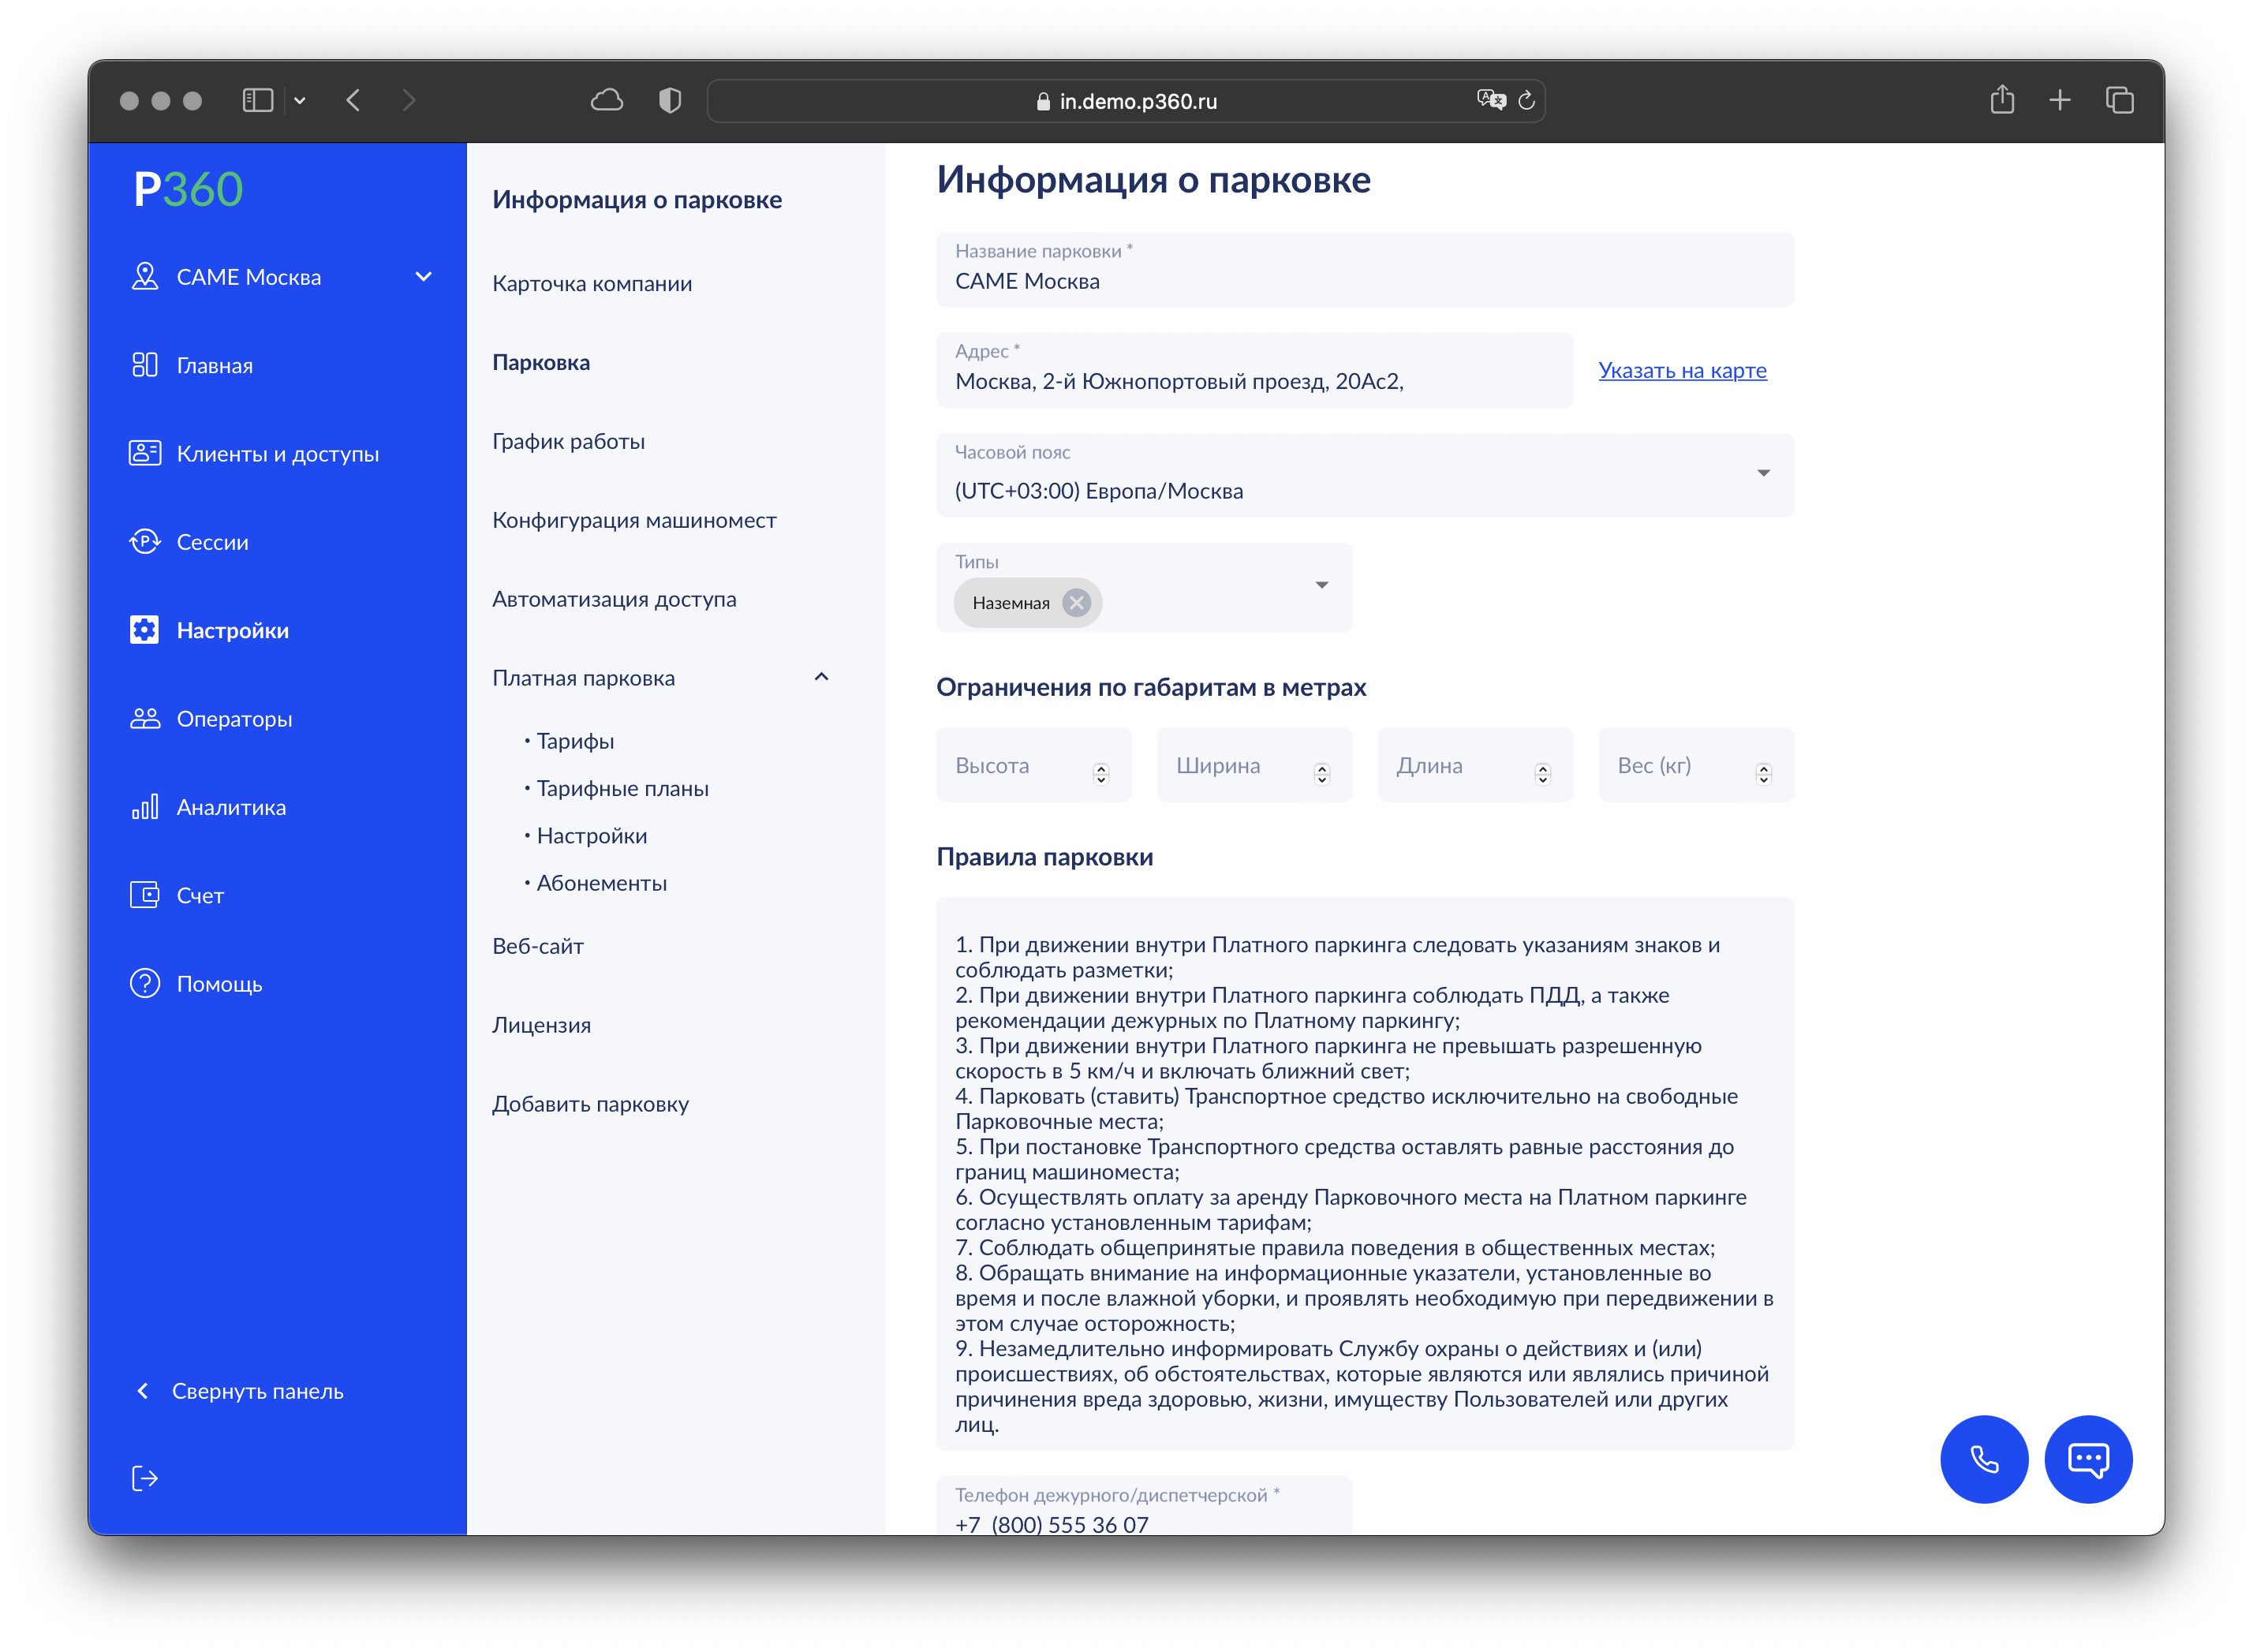The image size is (2253, 1652).
Task: Open Автоматизация доступа item
Action: [614, 599]
